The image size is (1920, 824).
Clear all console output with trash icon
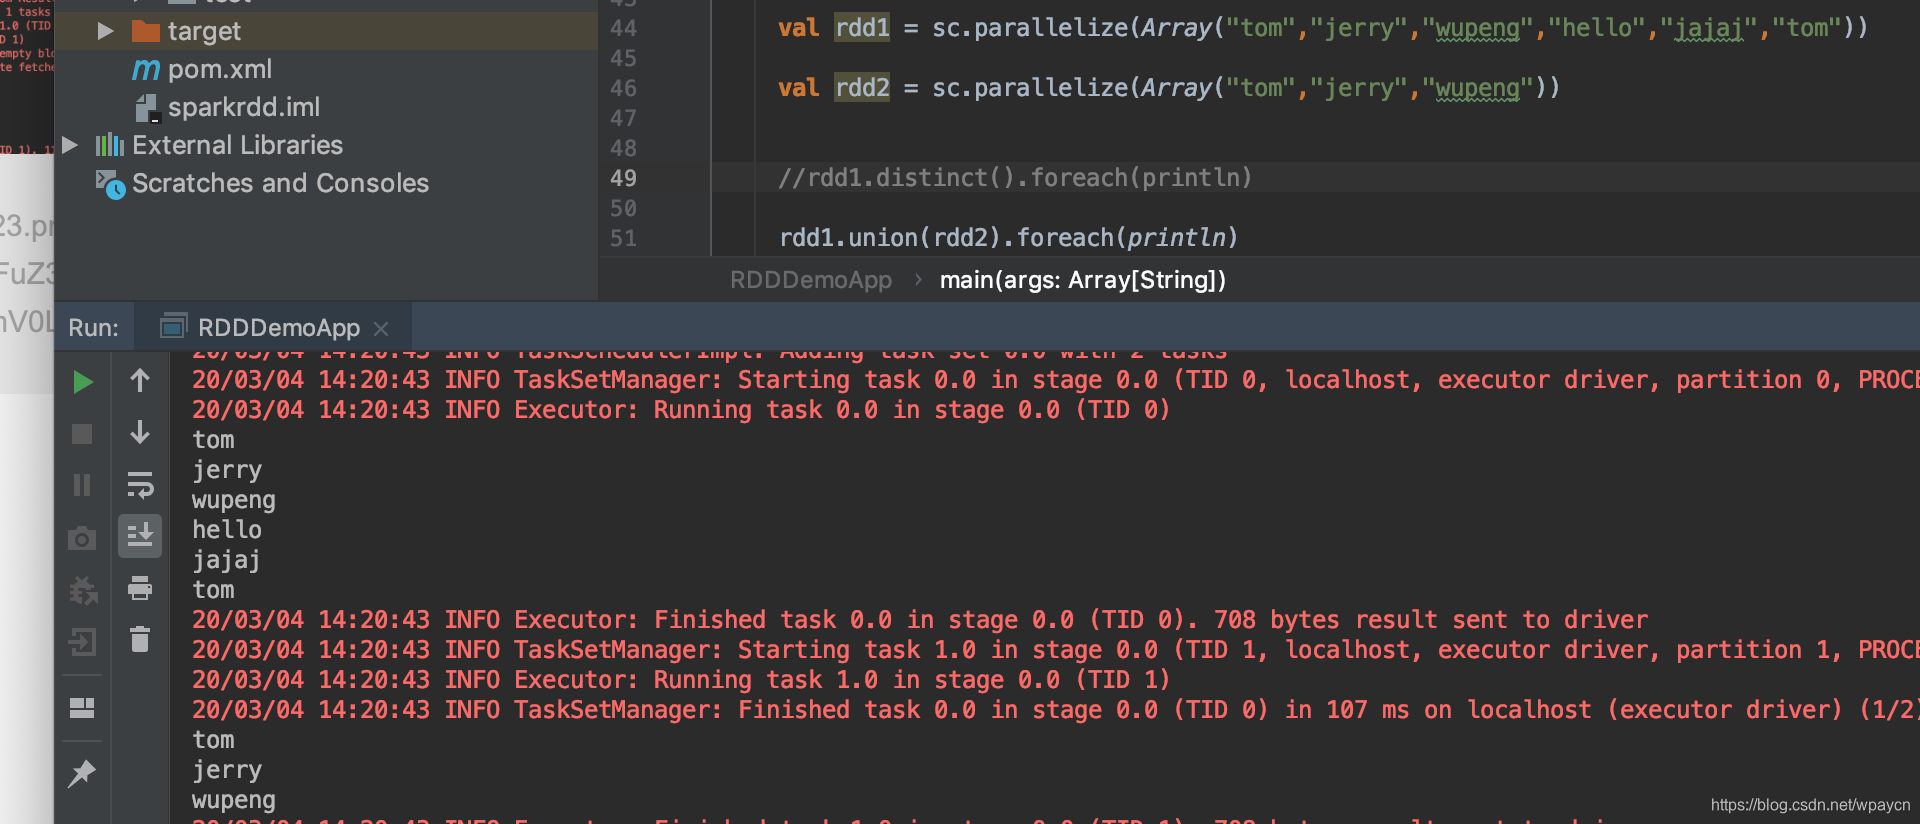coord(140,639)
